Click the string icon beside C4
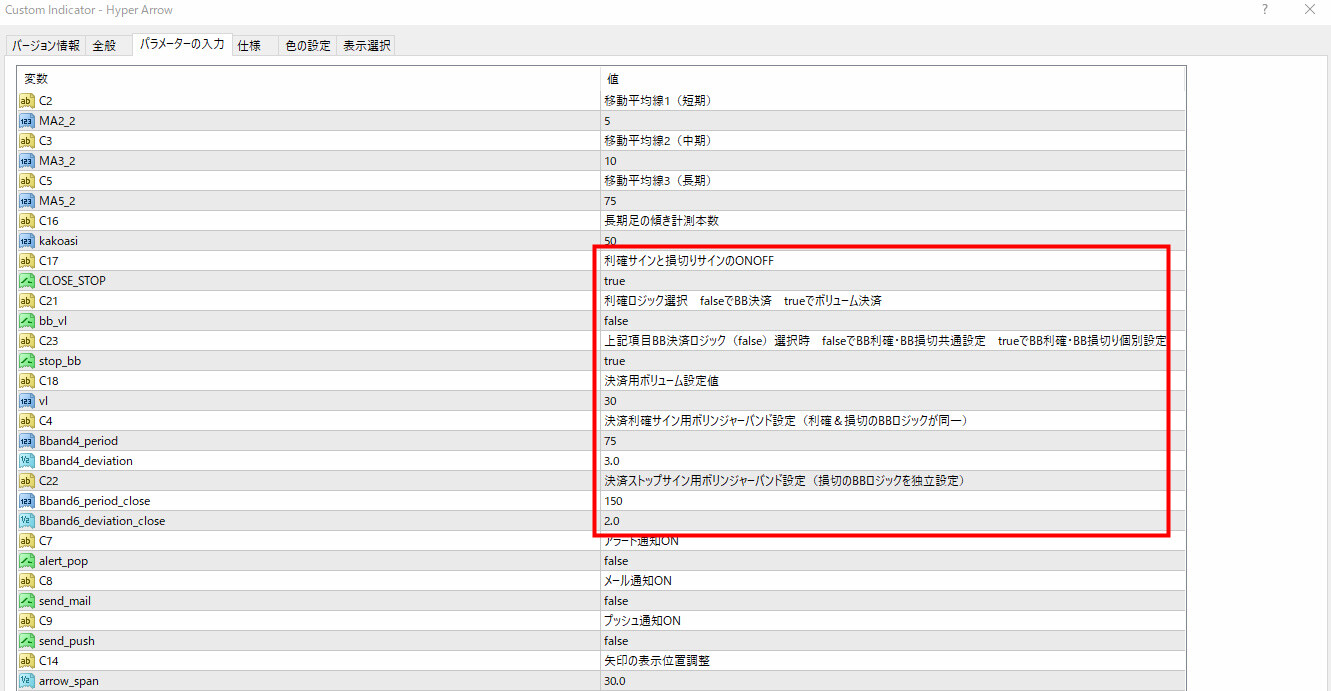Viewport: 1331px width, 691px height. pos(27,420)
